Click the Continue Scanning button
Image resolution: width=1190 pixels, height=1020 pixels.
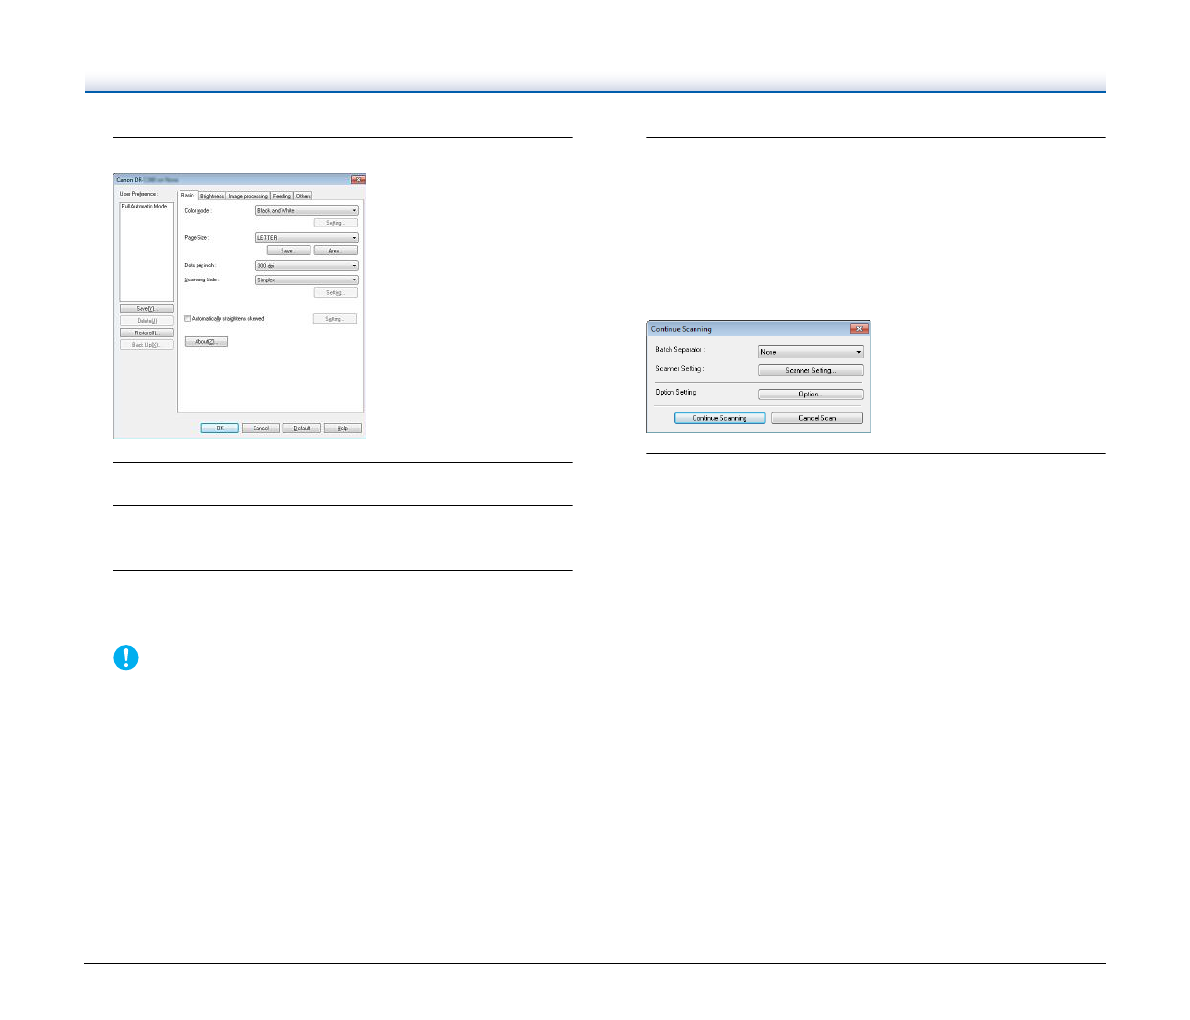pos(719,418)
